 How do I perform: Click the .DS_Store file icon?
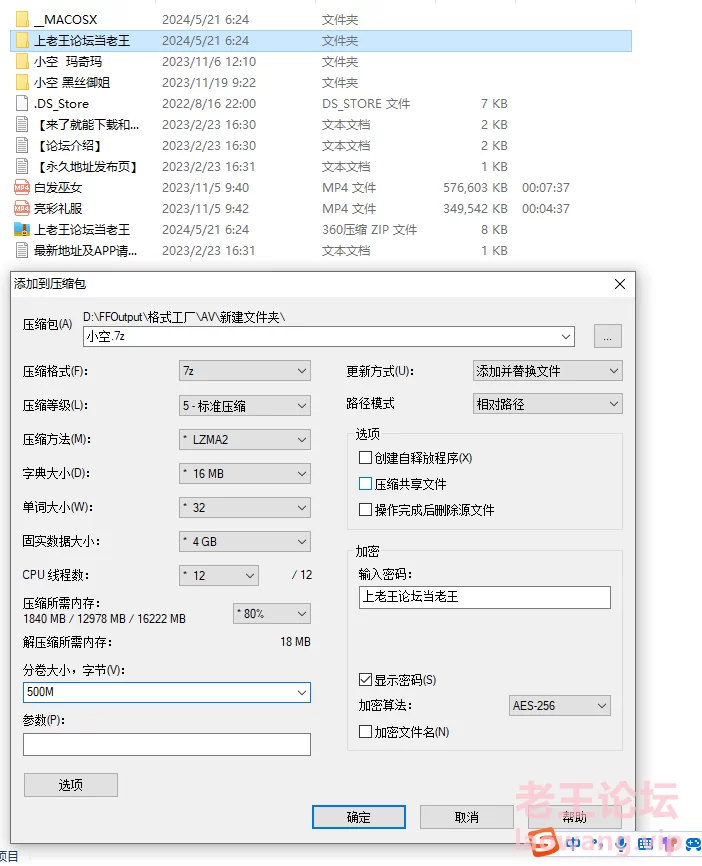(x=22, y=104)
